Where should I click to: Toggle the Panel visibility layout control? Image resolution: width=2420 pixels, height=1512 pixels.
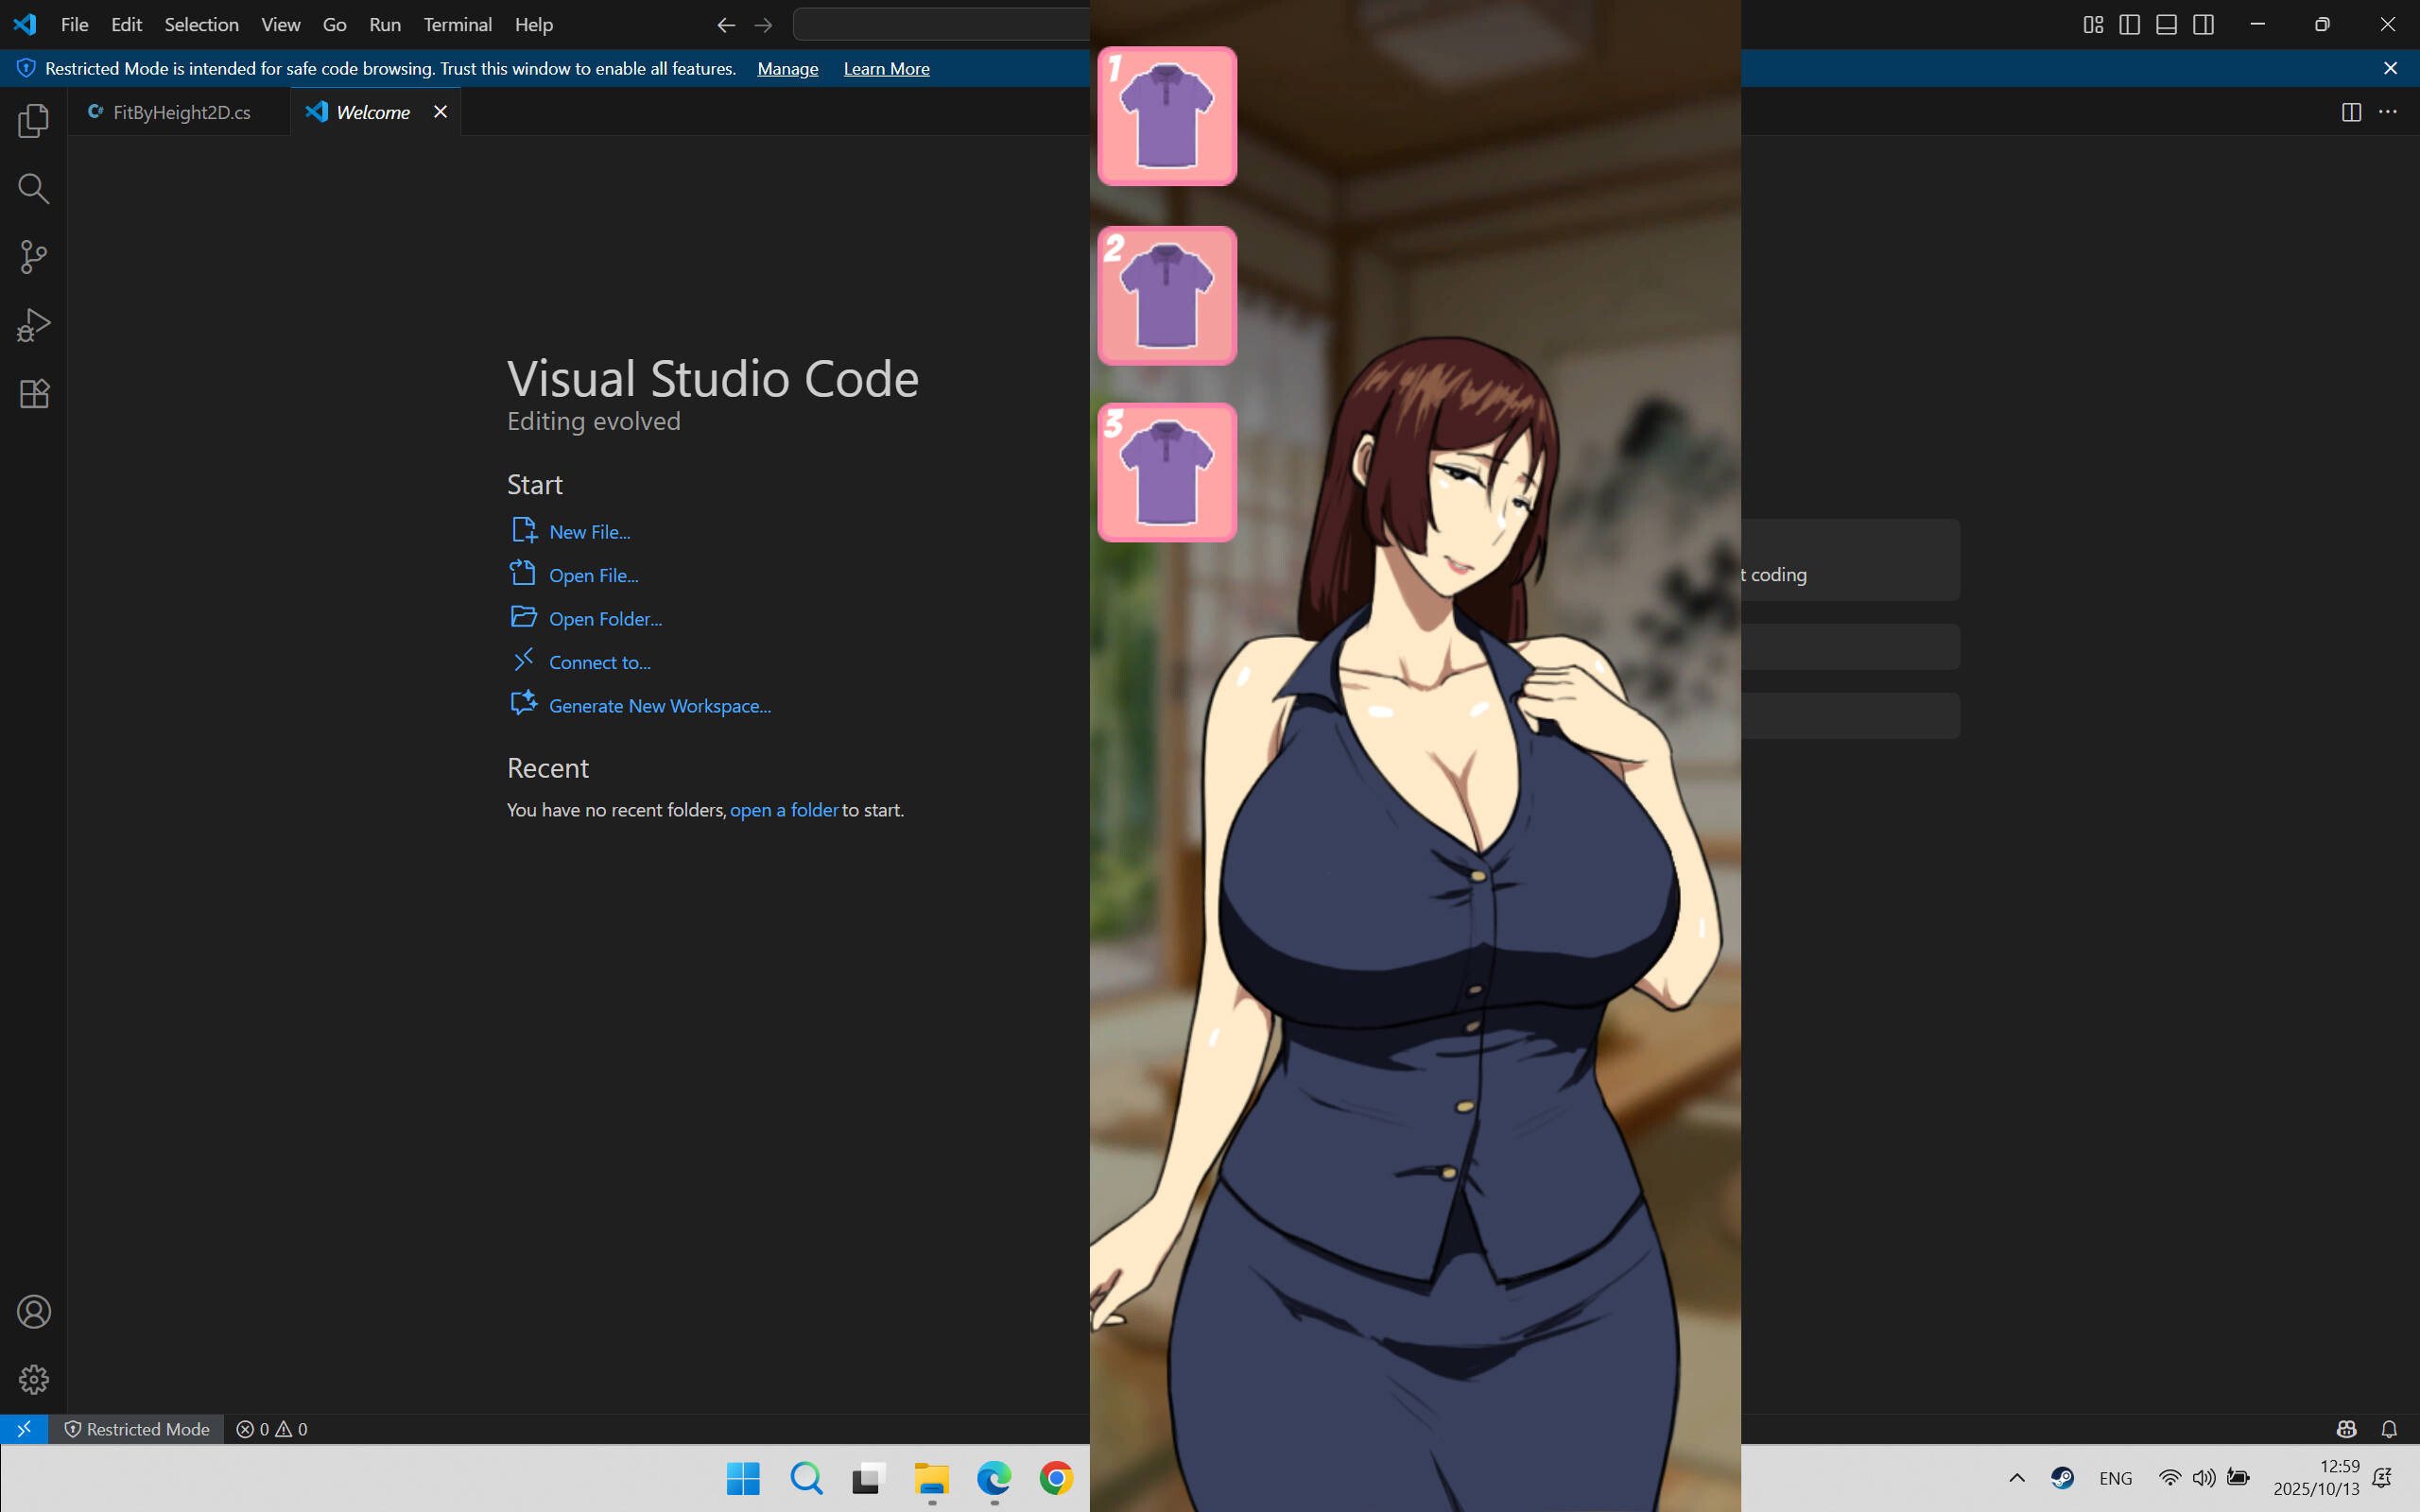[x=2166, y=24]
